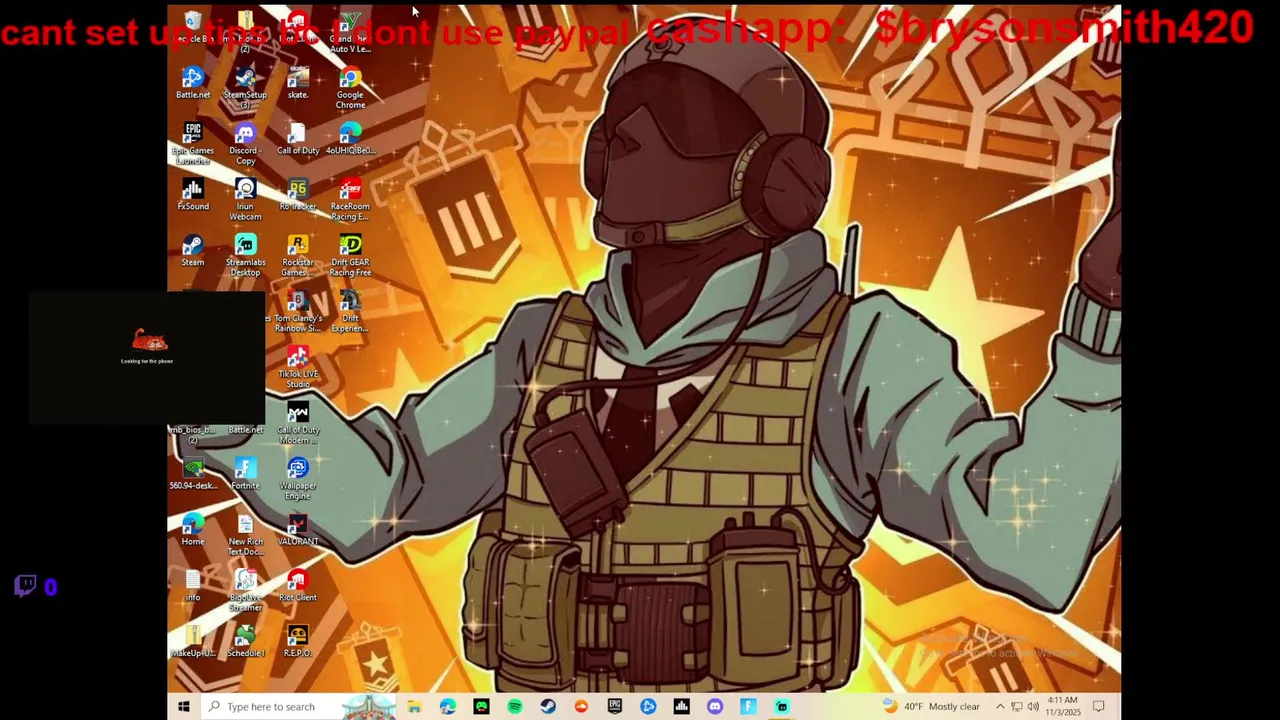Open the NVIDIA 560.94-desktop installer icon
Screen dimensions: 1280x720
pyautogui.click(x=193, y=476)
